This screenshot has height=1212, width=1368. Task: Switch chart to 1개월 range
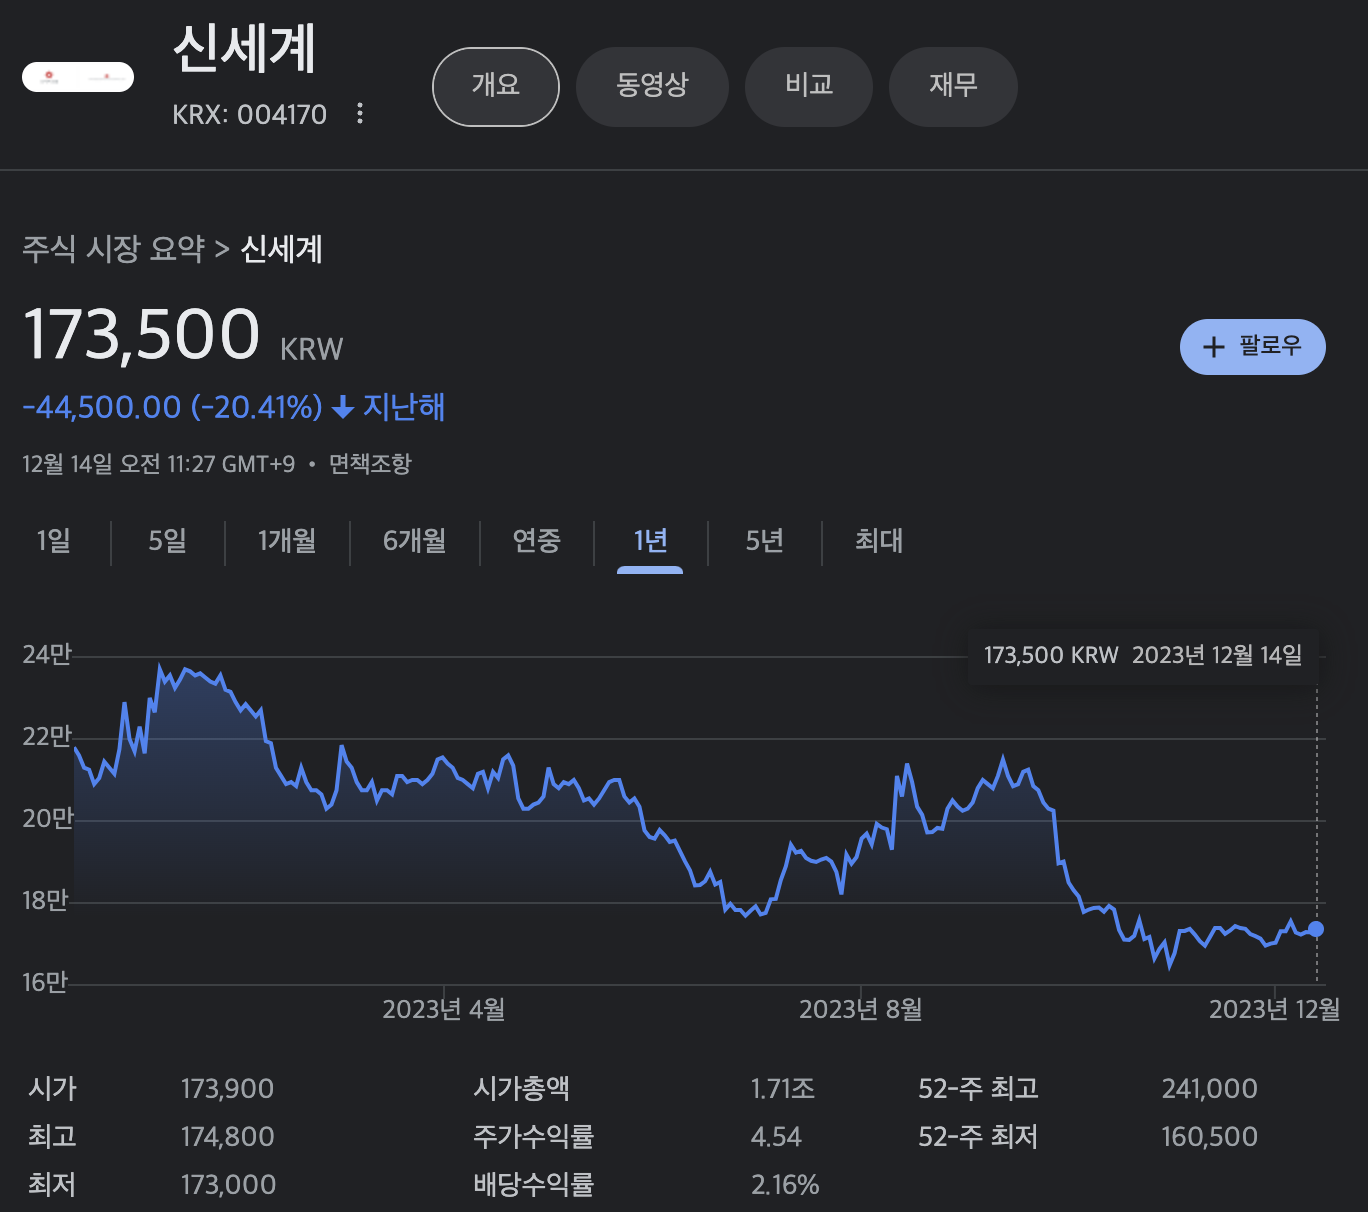[x=287, y=541]
